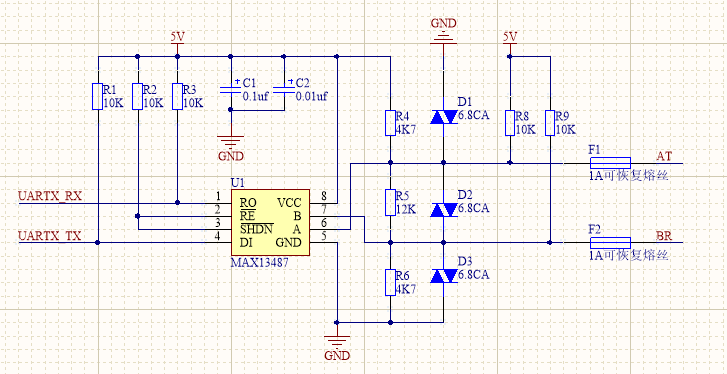Click the U1 designator text
Screen dimensions: 727x374
point(237,183)
